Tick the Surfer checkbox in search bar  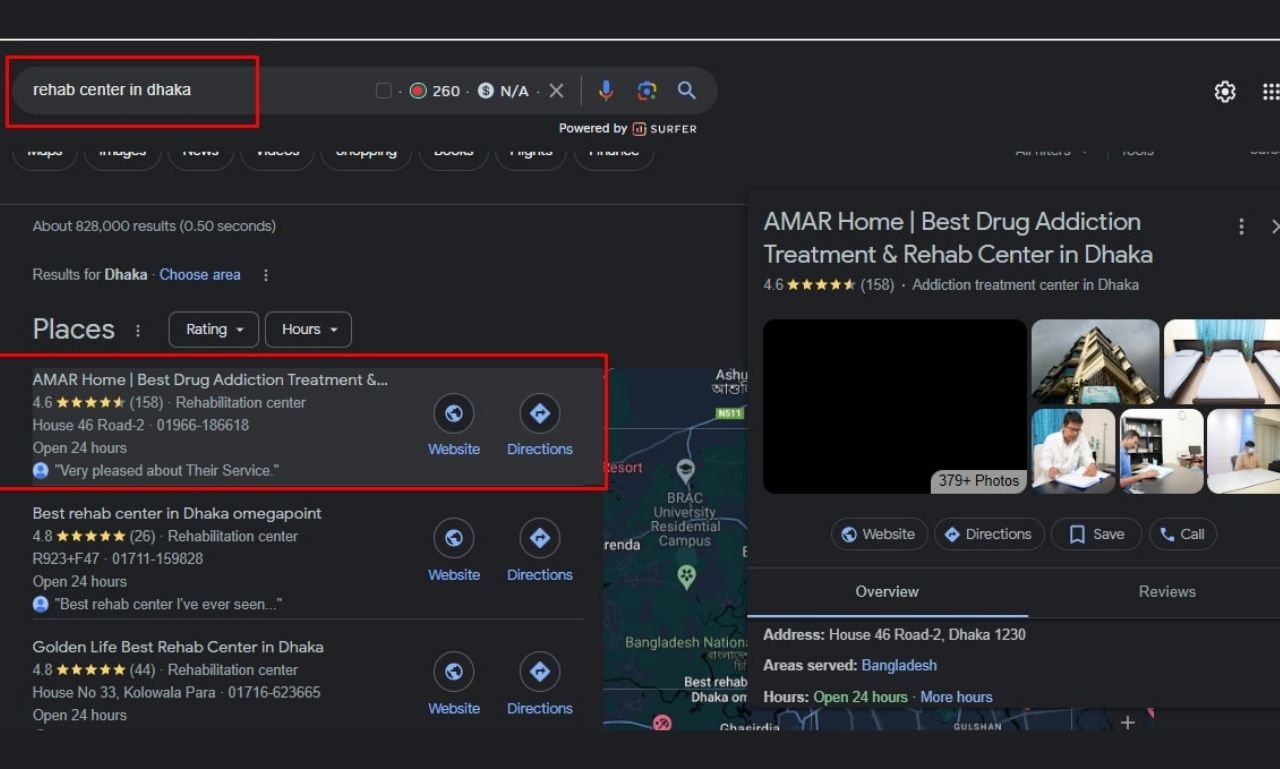[x=383, y=91]
